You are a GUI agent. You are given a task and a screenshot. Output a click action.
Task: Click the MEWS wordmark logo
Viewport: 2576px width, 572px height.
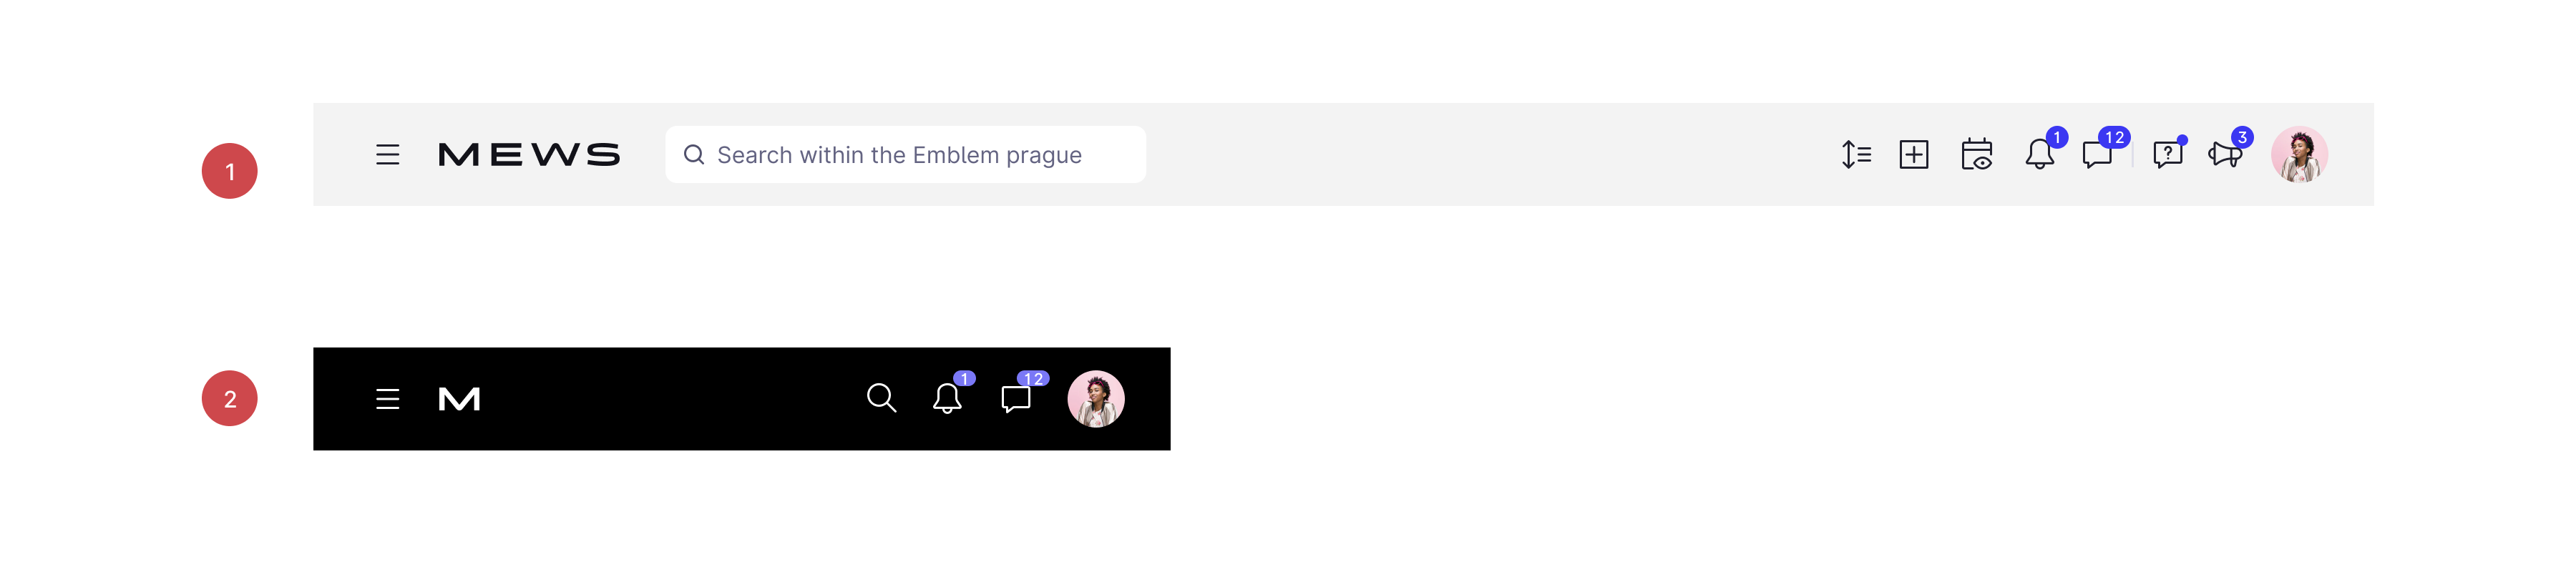(529, 155)
